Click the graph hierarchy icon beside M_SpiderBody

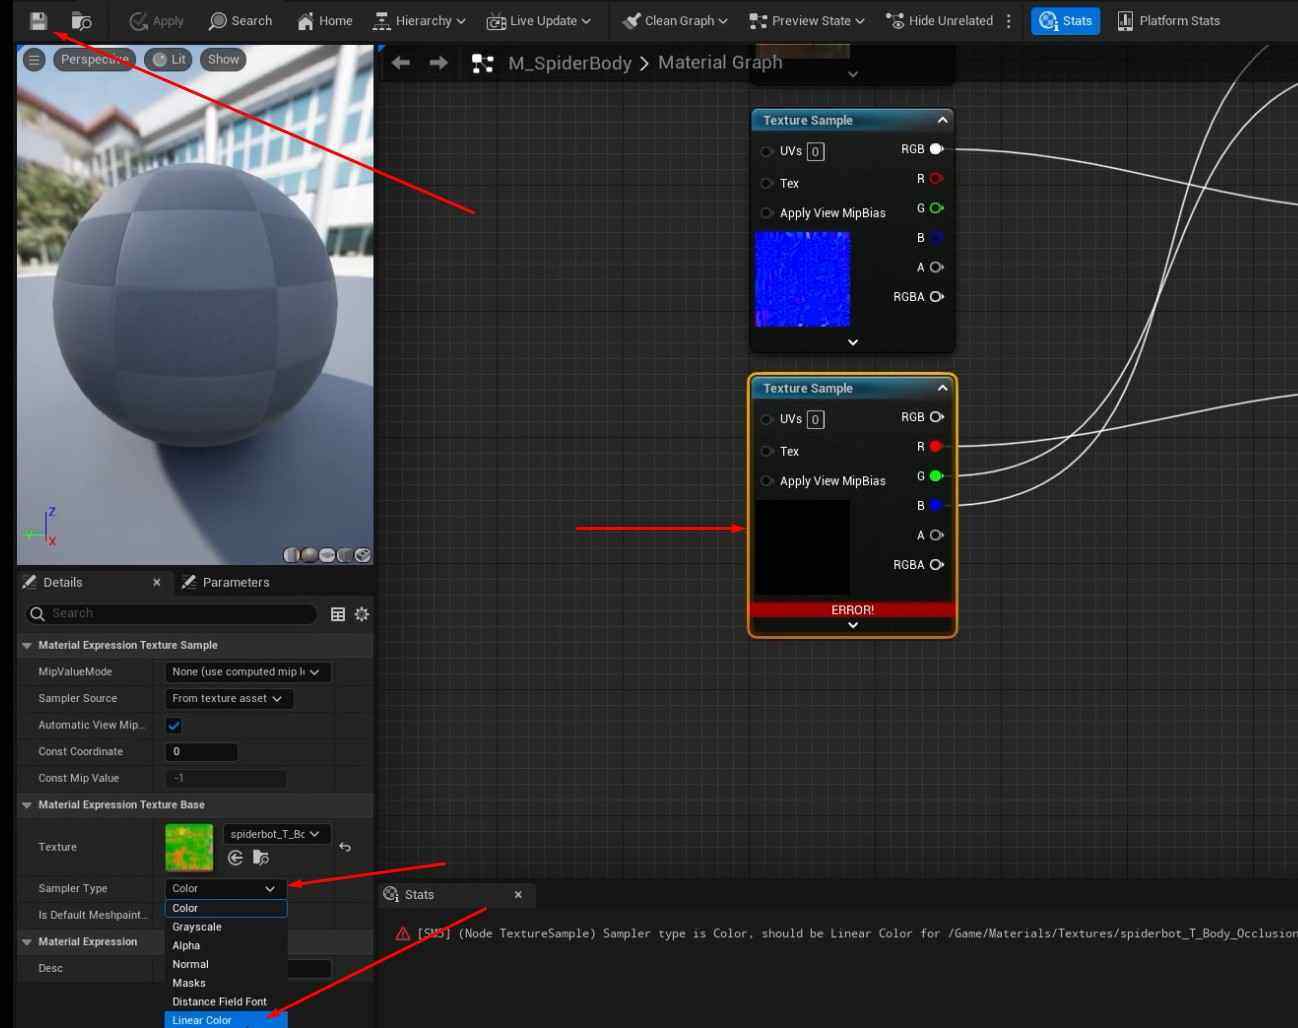point(483,64)
